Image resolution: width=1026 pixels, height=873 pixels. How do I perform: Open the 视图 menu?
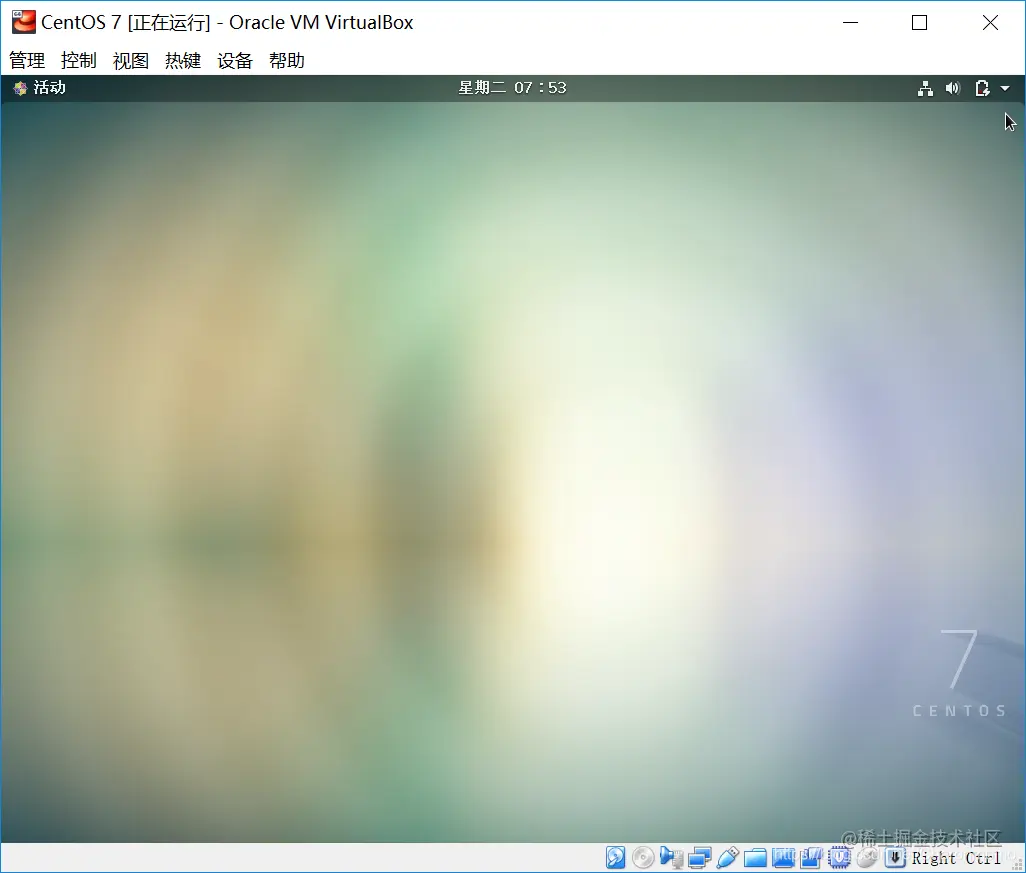pyautogui.click(x=131, y=61)
